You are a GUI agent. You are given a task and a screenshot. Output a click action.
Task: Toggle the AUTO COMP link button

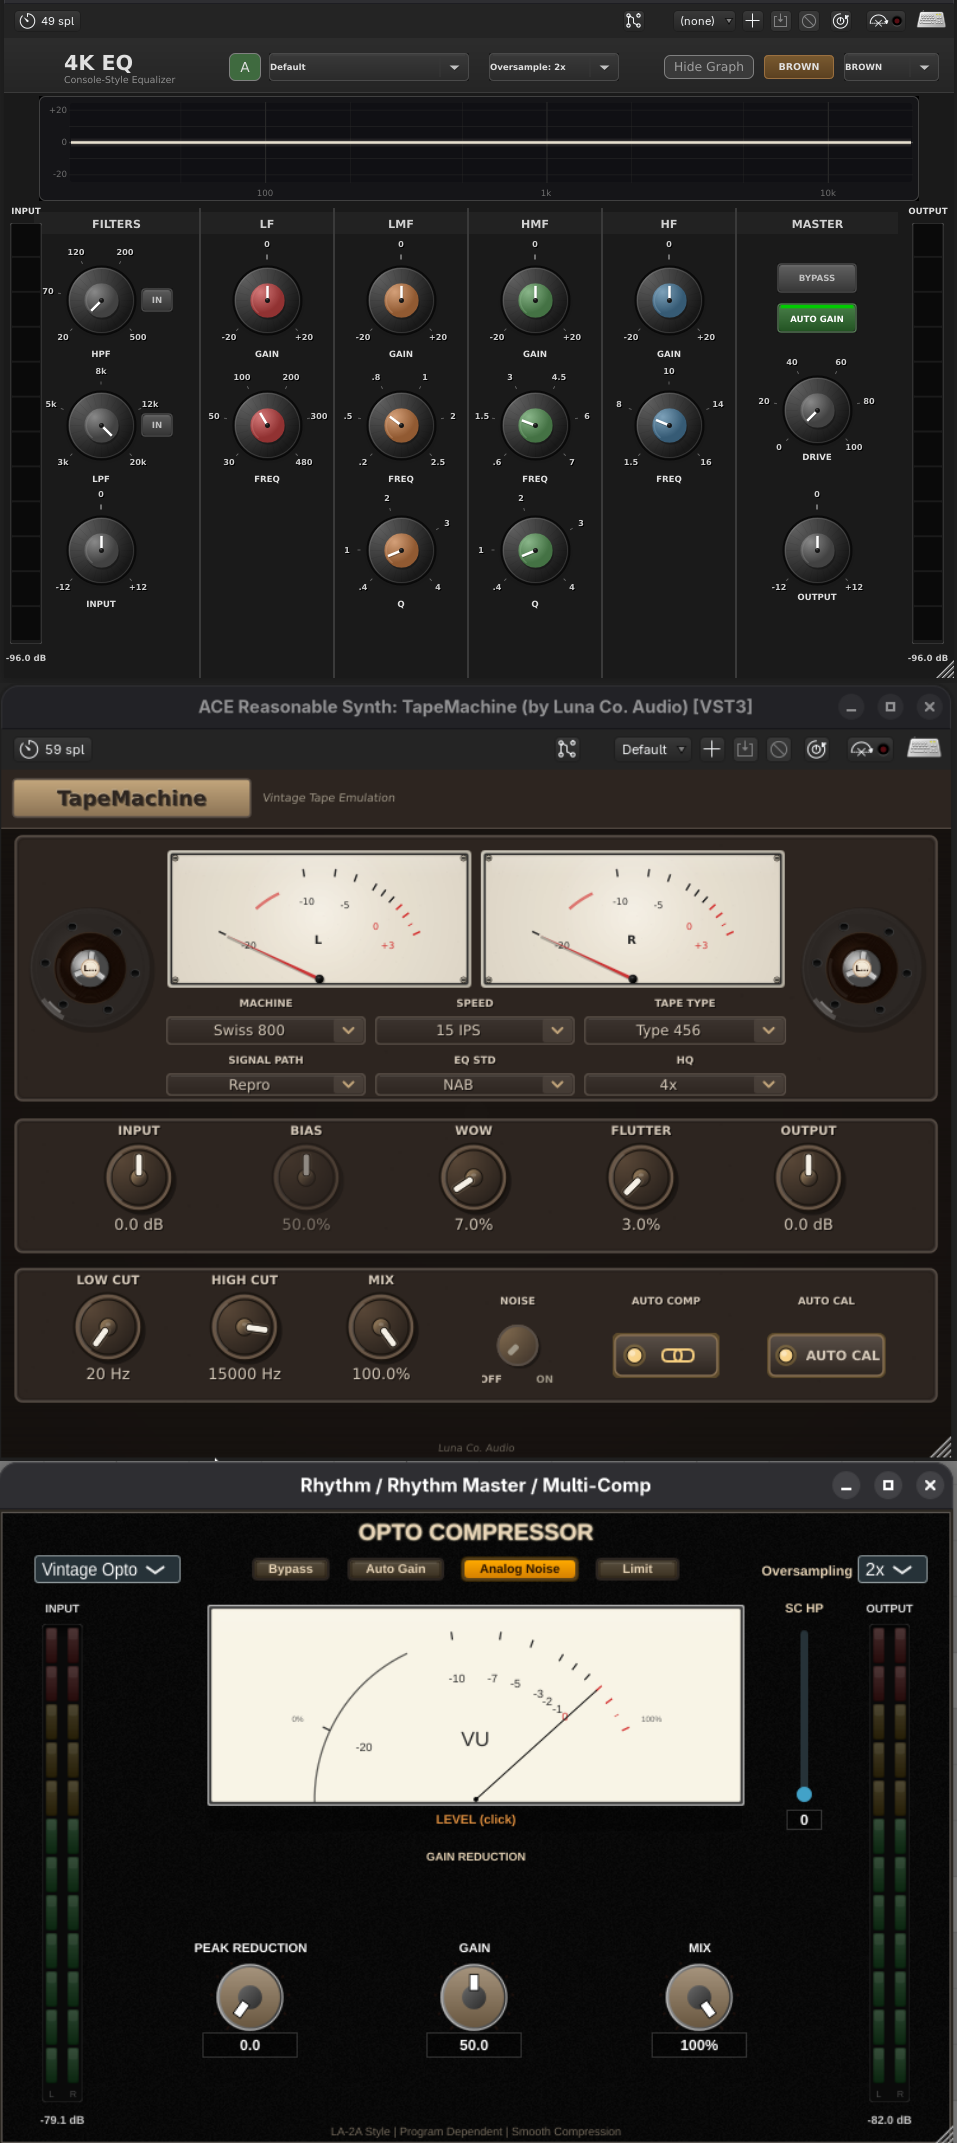(666, 1355)
